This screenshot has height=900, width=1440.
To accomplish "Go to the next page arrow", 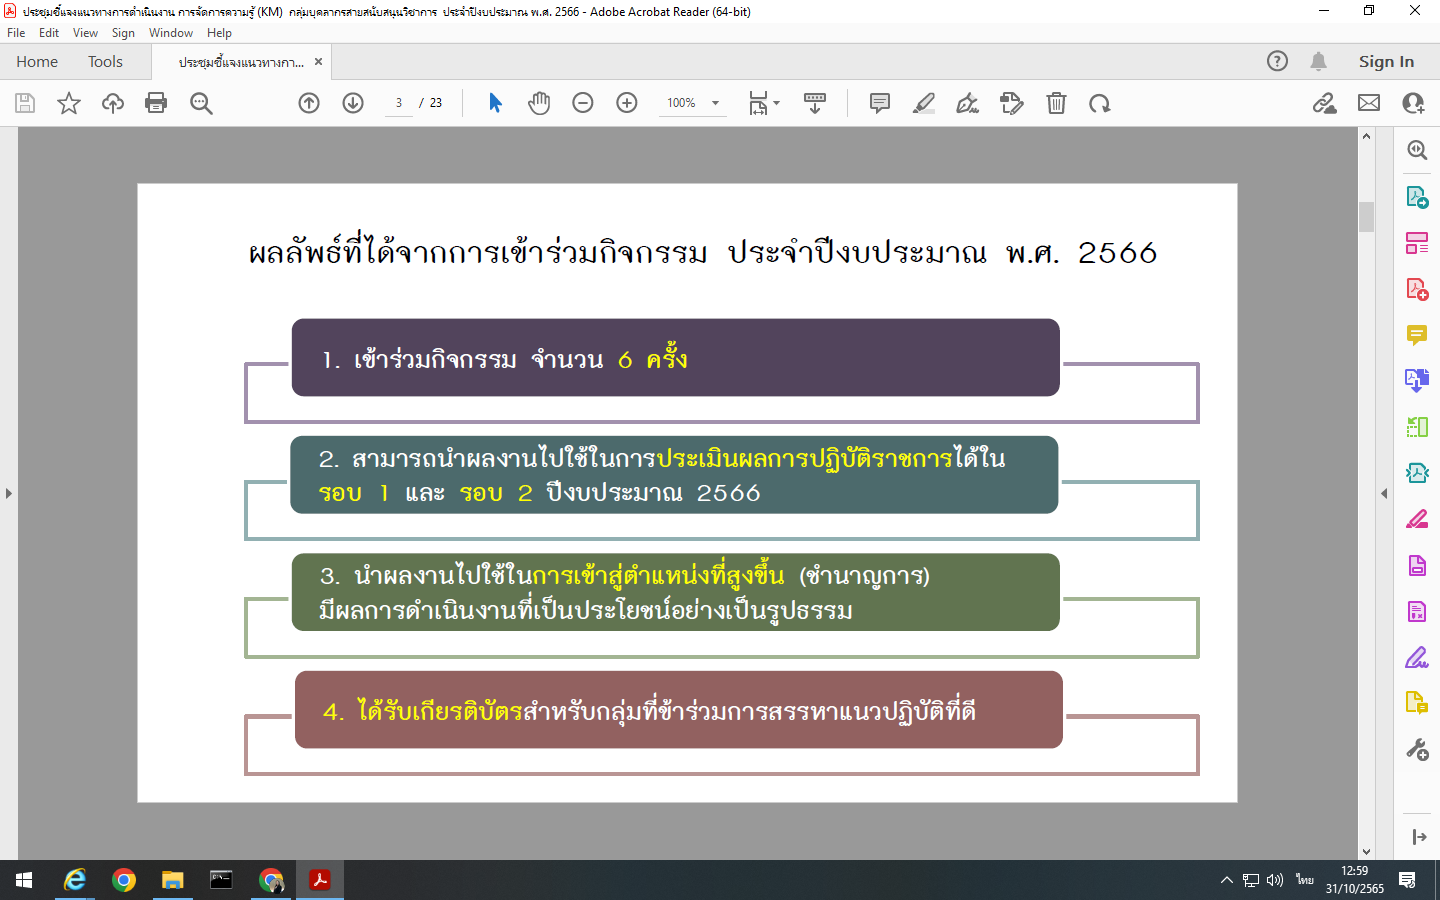I will tap(353, 103).
